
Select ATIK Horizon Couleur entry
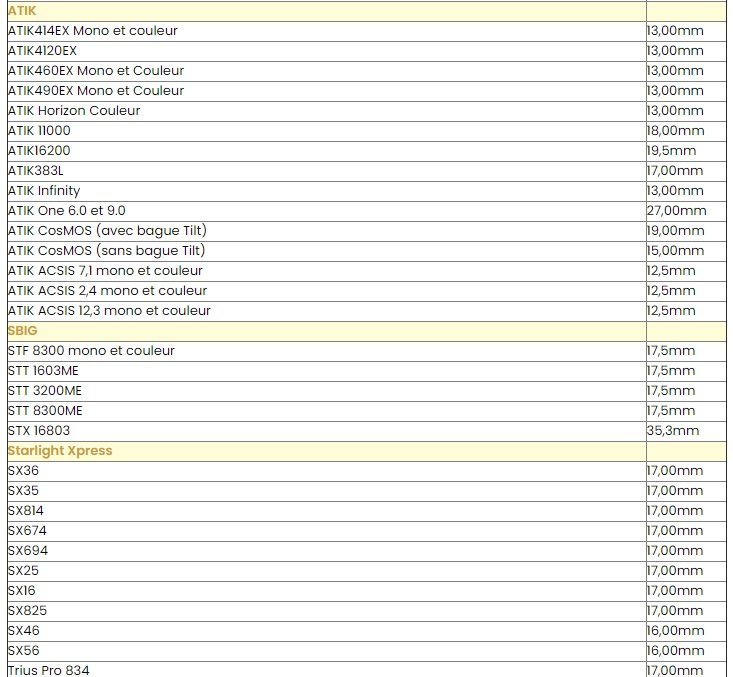pos(74,111)
